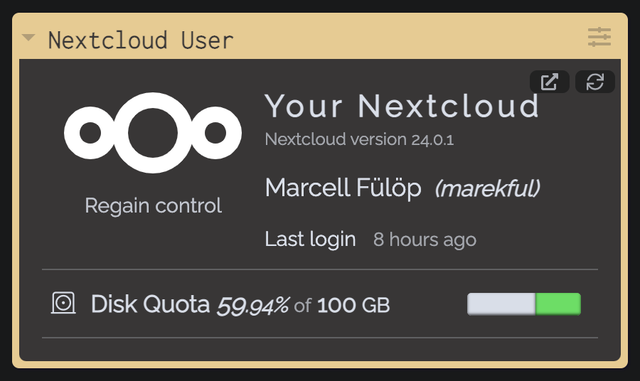This screenshot has height=381, width=640.
Task: Click the Your Nextcloud heading
Action: pyautogui.click(x=402, y=106)
